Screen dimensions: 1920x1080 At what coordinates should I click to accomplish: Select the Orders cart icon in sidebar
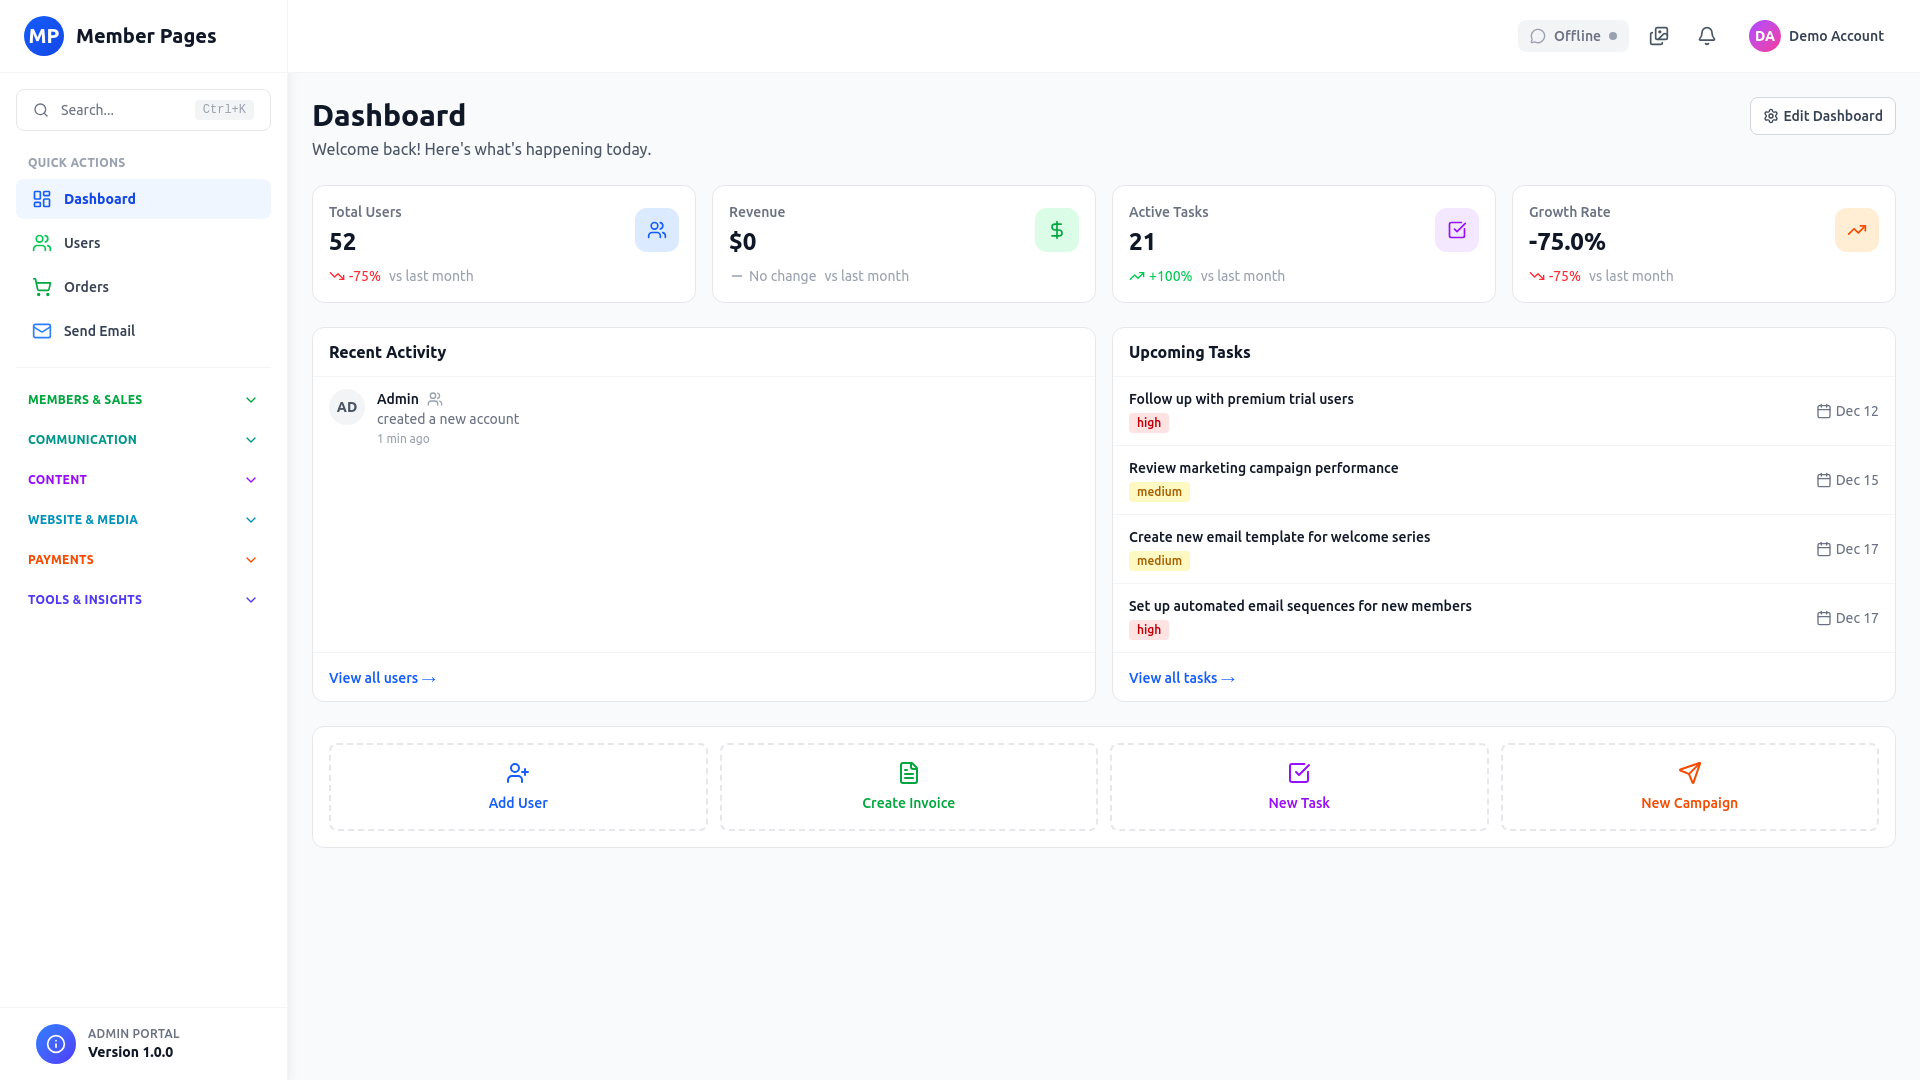tap(42, 287)
